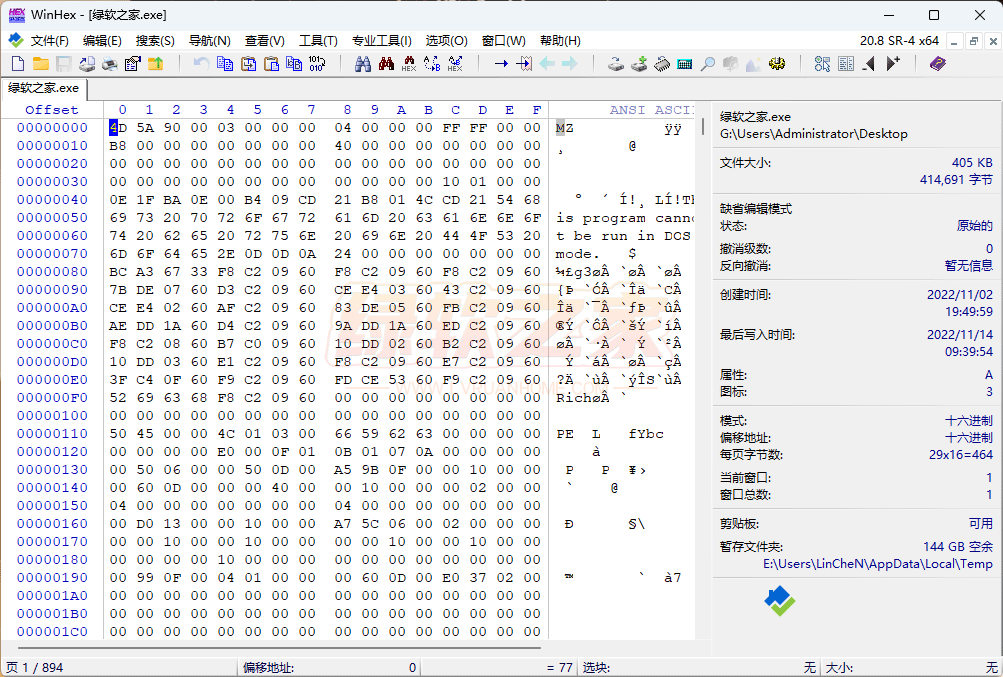Open the Calculator toolbar icon
This screenshot has width=1003, height=677.
tap(685, 64)
